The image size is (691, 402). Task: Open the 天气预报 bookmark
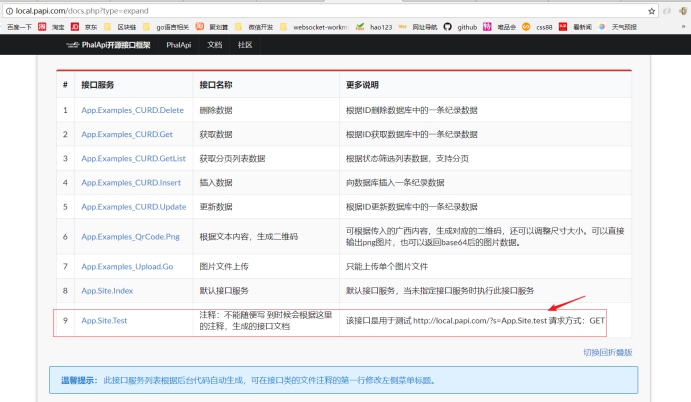click(x=617, y=27)
